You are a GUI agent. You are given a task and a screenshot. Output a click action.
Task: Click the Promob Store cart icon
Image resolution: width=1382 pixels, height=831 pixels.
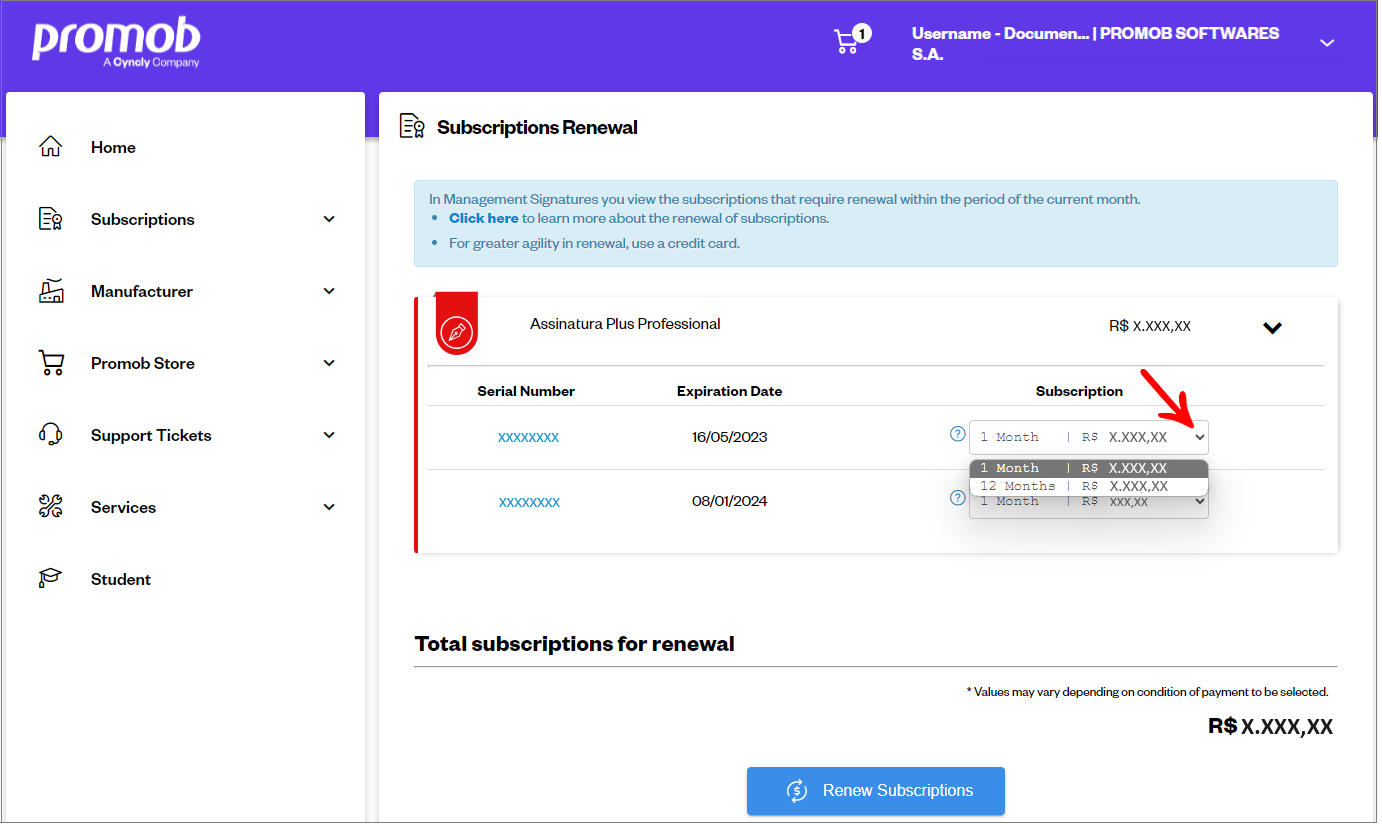click(x=51, y=363)
